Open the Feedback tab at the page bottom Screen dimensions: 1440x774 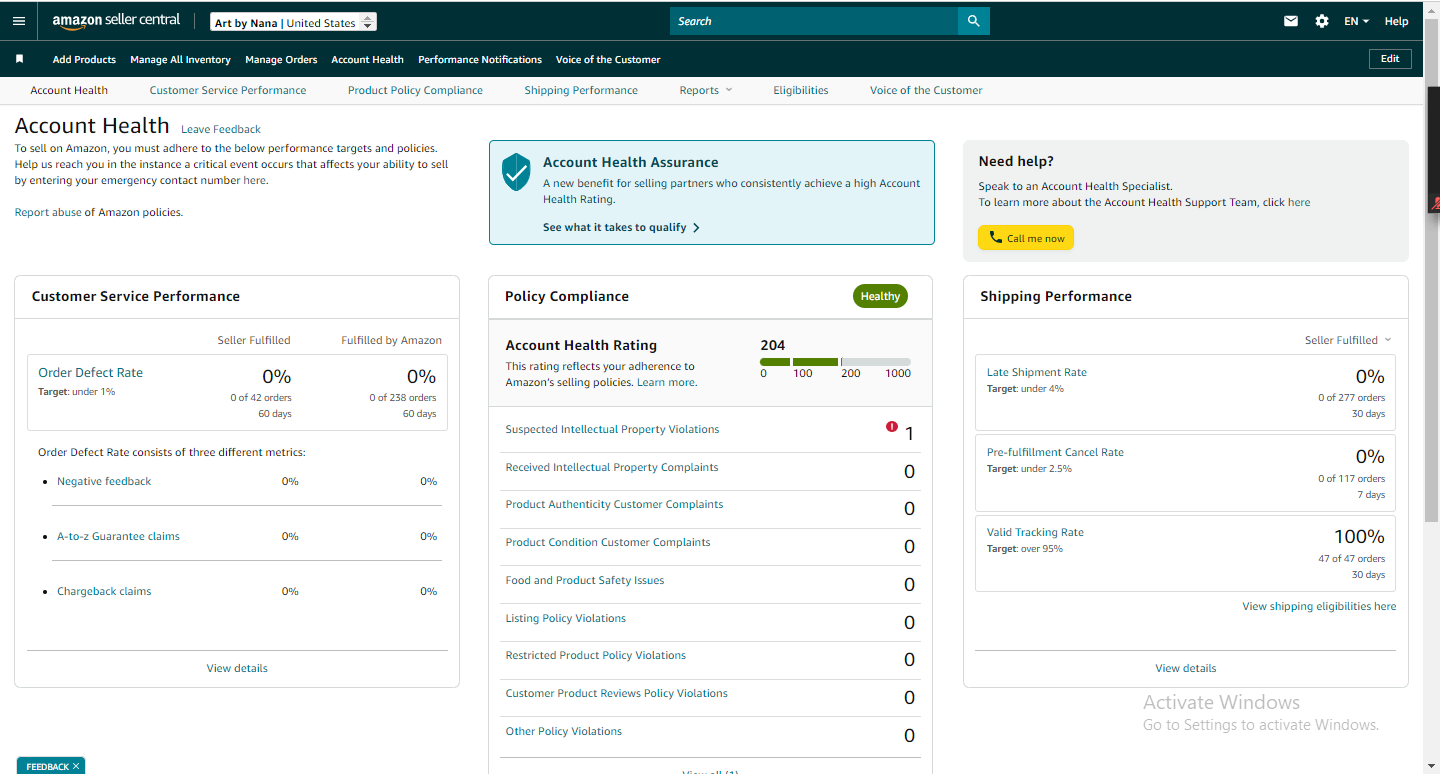pyautogui.click(x=47, y=767)
